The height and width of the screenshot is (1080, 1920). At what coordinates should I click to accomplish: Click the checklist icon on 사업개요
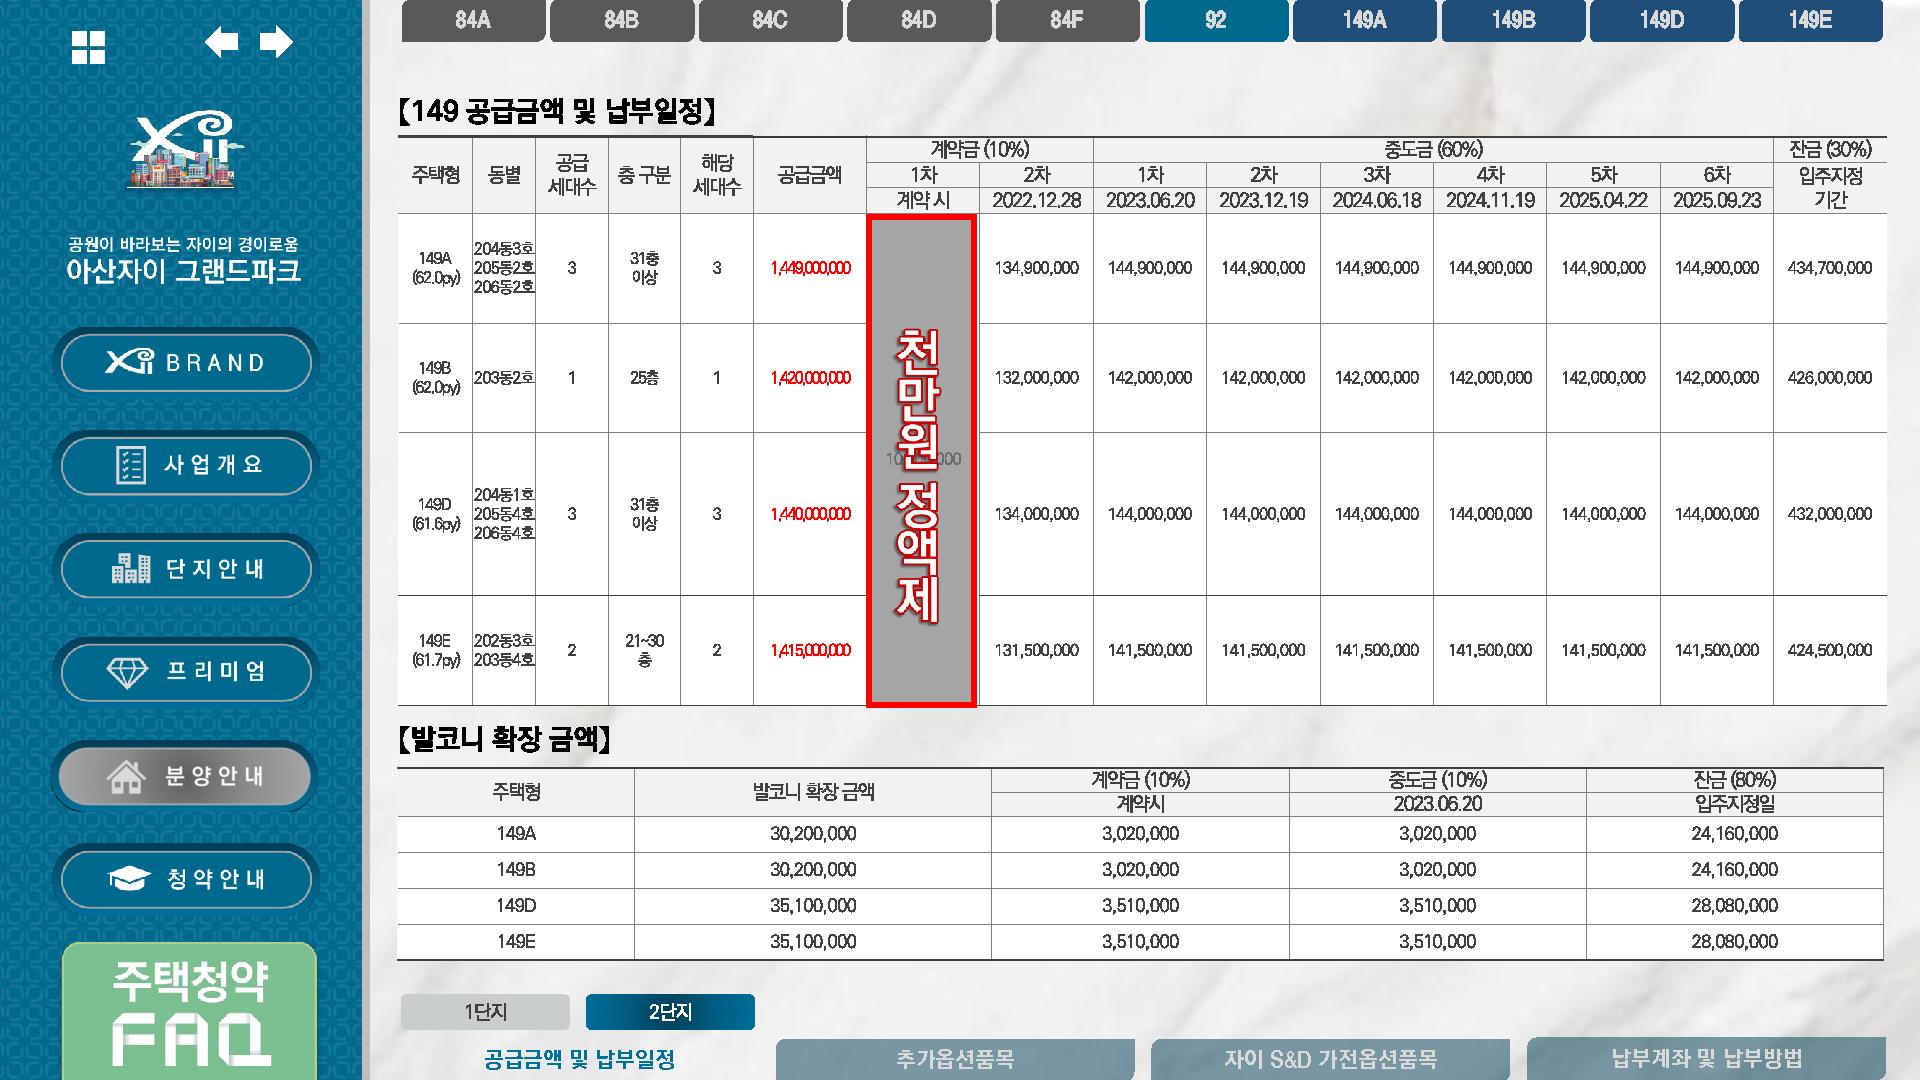(131, 465)
